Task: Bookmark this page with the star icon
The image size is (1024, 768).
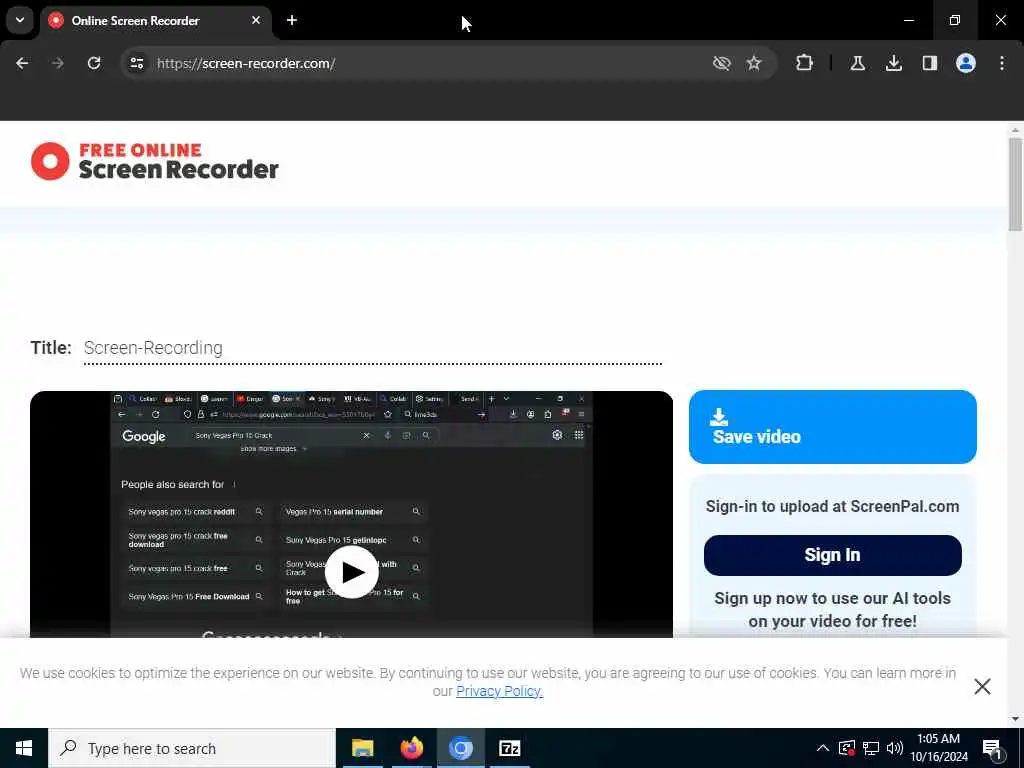Action: pos(754,63)
